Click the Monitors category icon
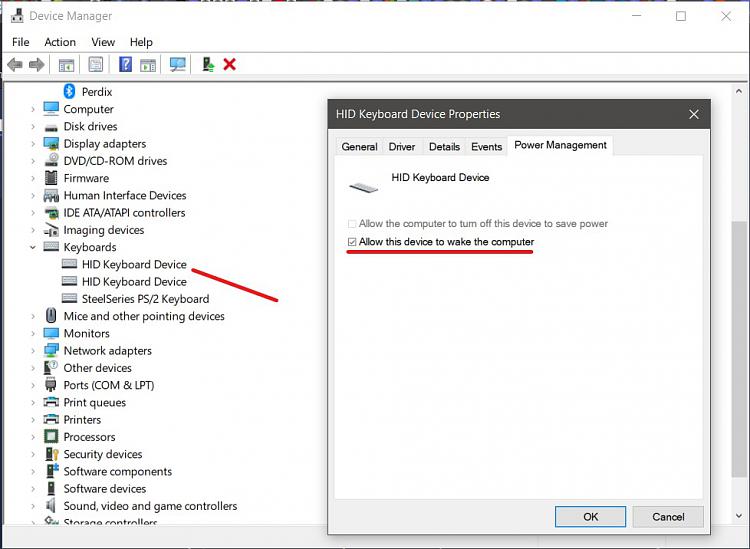Screen dimensions: 750x549 click(51, 333)
